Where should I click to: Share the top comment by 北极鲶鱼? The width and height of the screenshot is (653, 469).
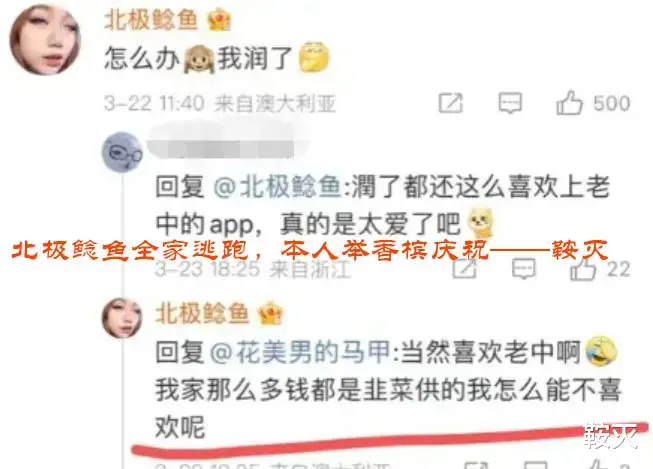tap(451, 103)
